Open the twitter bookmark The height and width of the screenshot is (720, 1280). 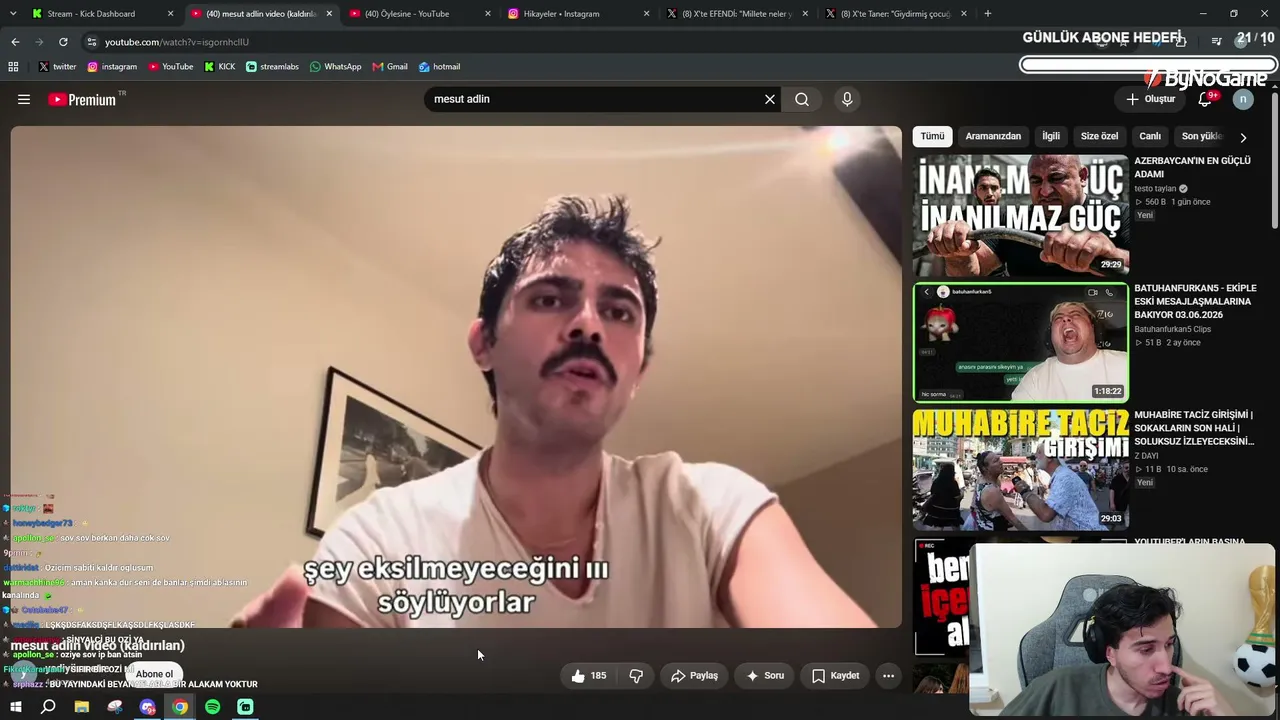[x=57, y=67]
